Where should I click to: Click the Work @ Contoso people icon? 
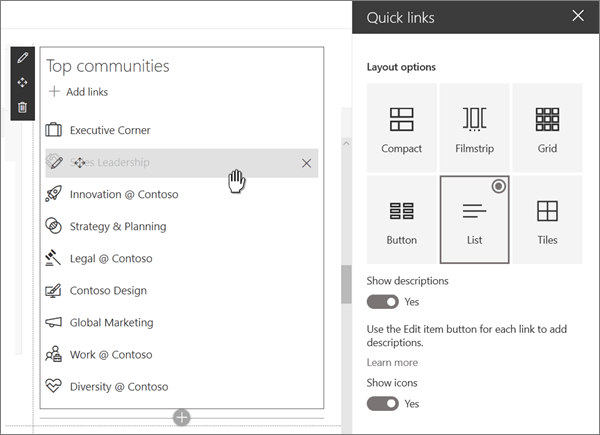click(53, 354)
